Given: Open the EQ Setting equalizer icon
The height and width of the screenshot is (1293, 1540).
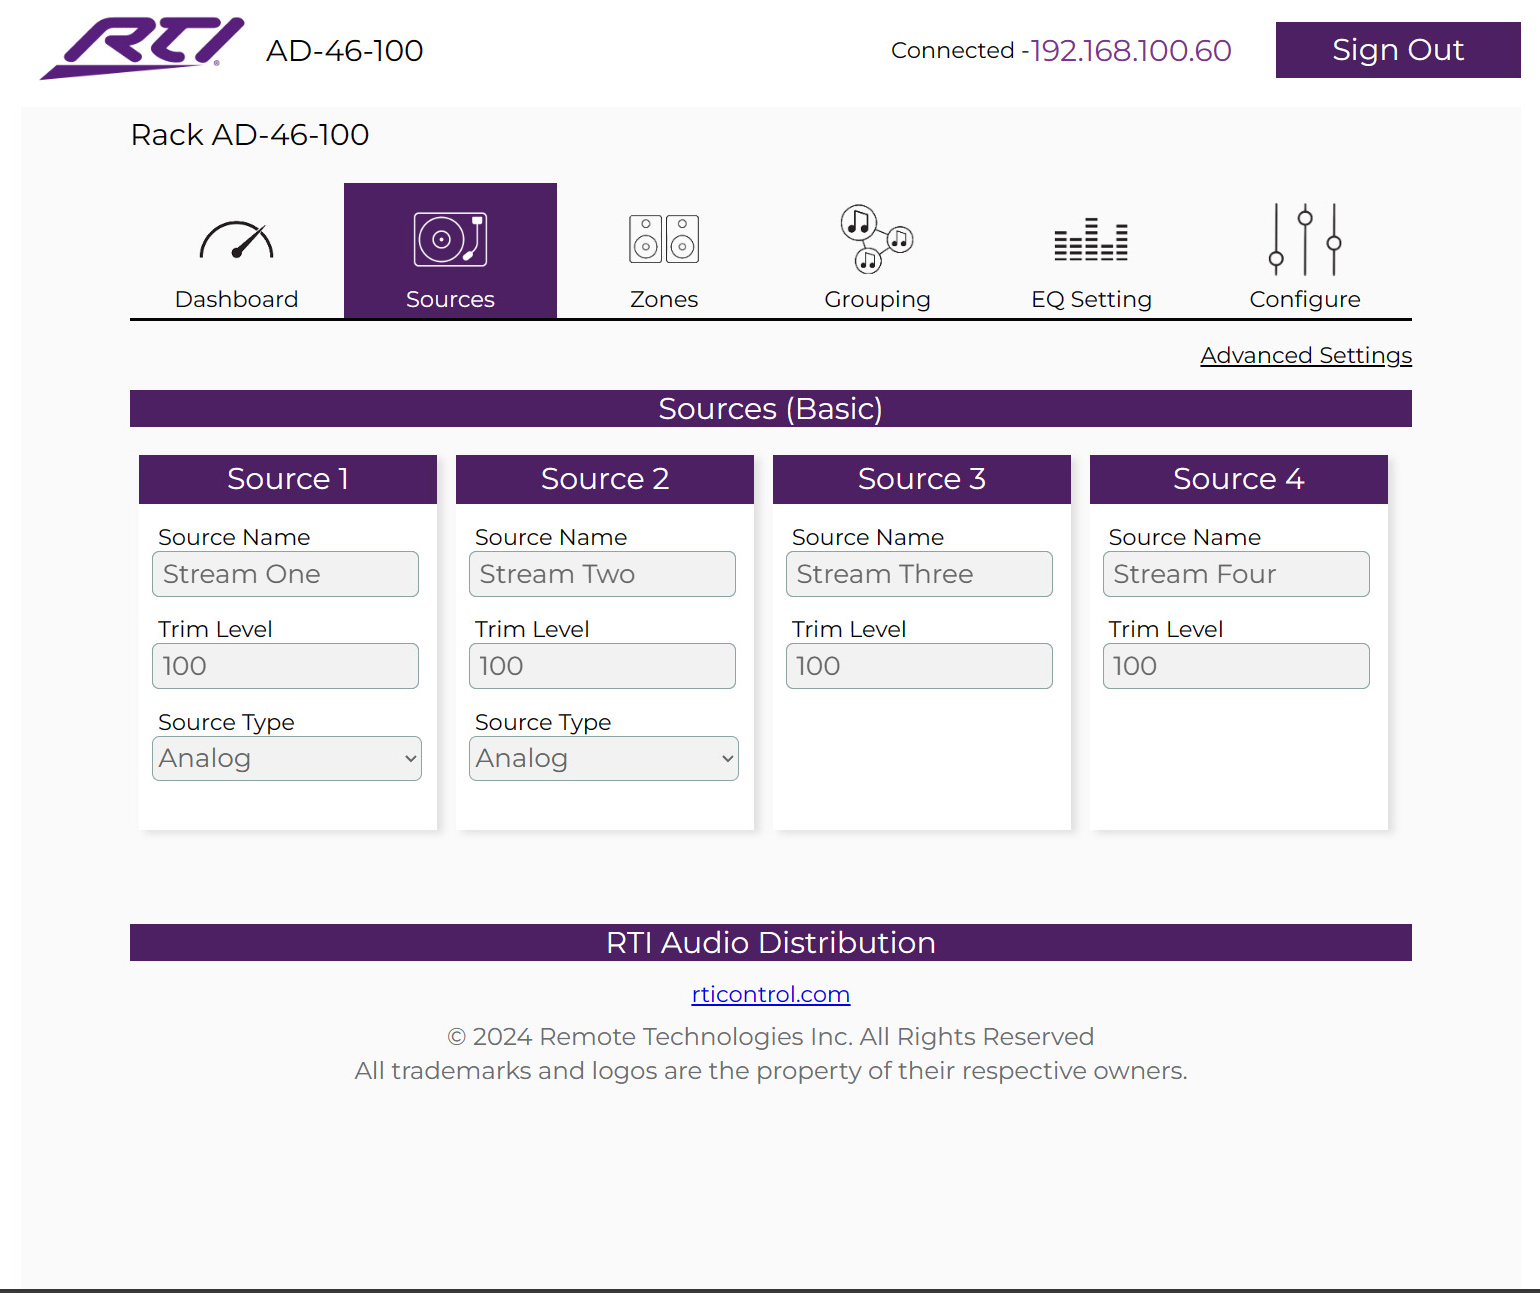Looking at the screenshot, I should coord(1091,240).
